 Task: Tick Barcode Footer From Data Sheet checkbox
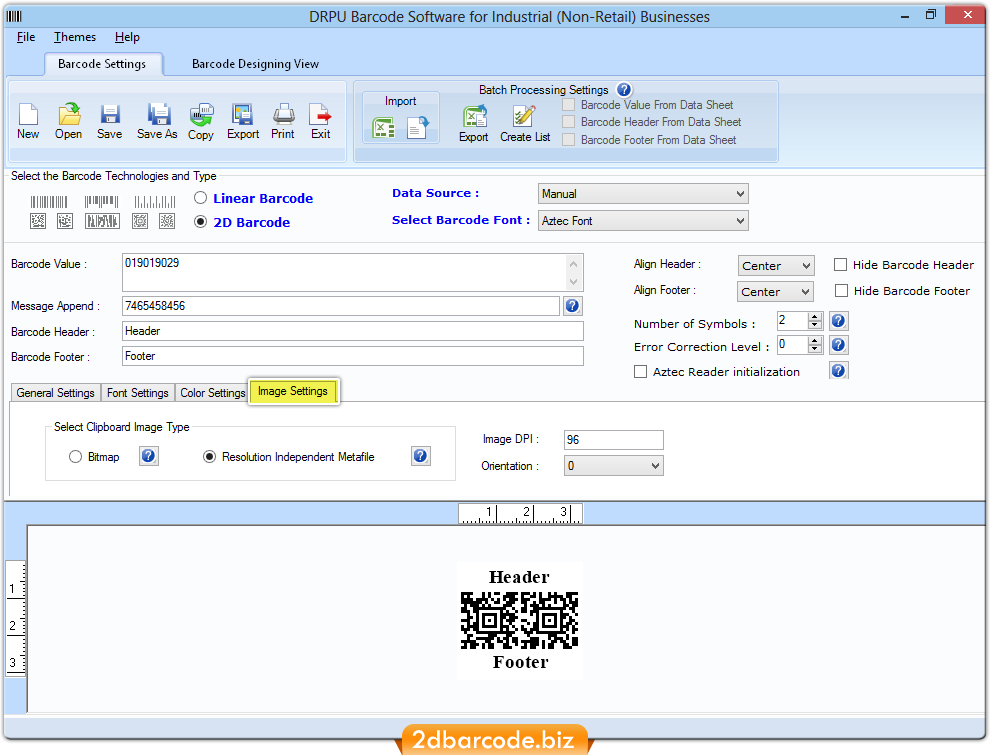(569, 140)
